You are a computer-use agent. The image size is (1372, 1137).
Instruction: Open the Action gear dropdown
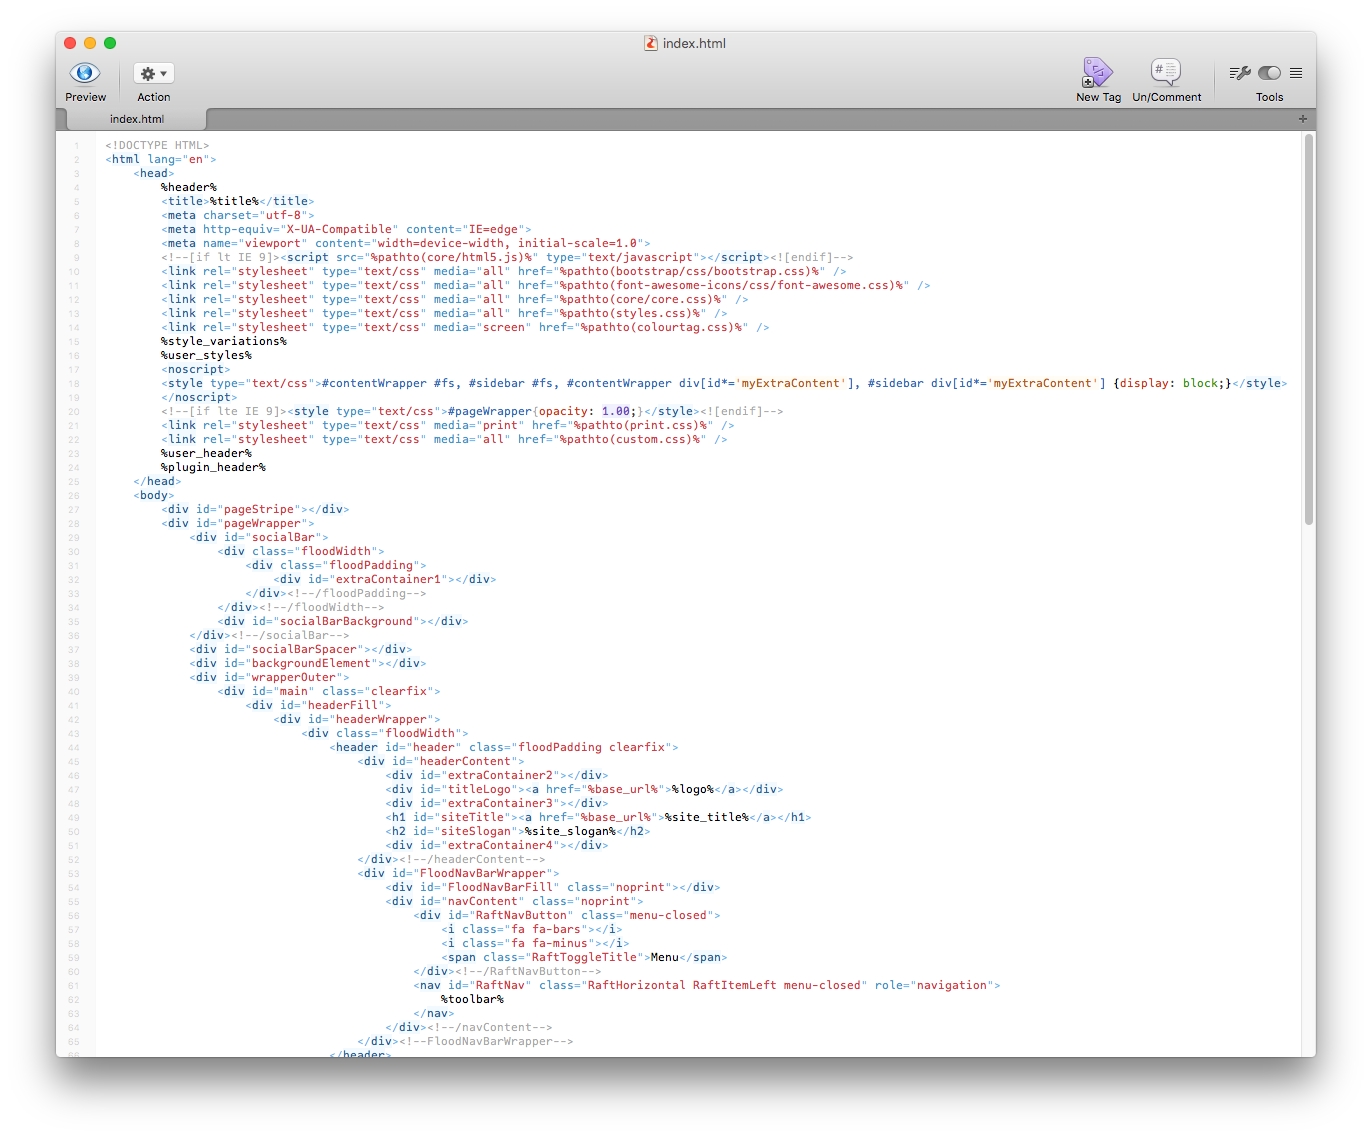(153, 73)
